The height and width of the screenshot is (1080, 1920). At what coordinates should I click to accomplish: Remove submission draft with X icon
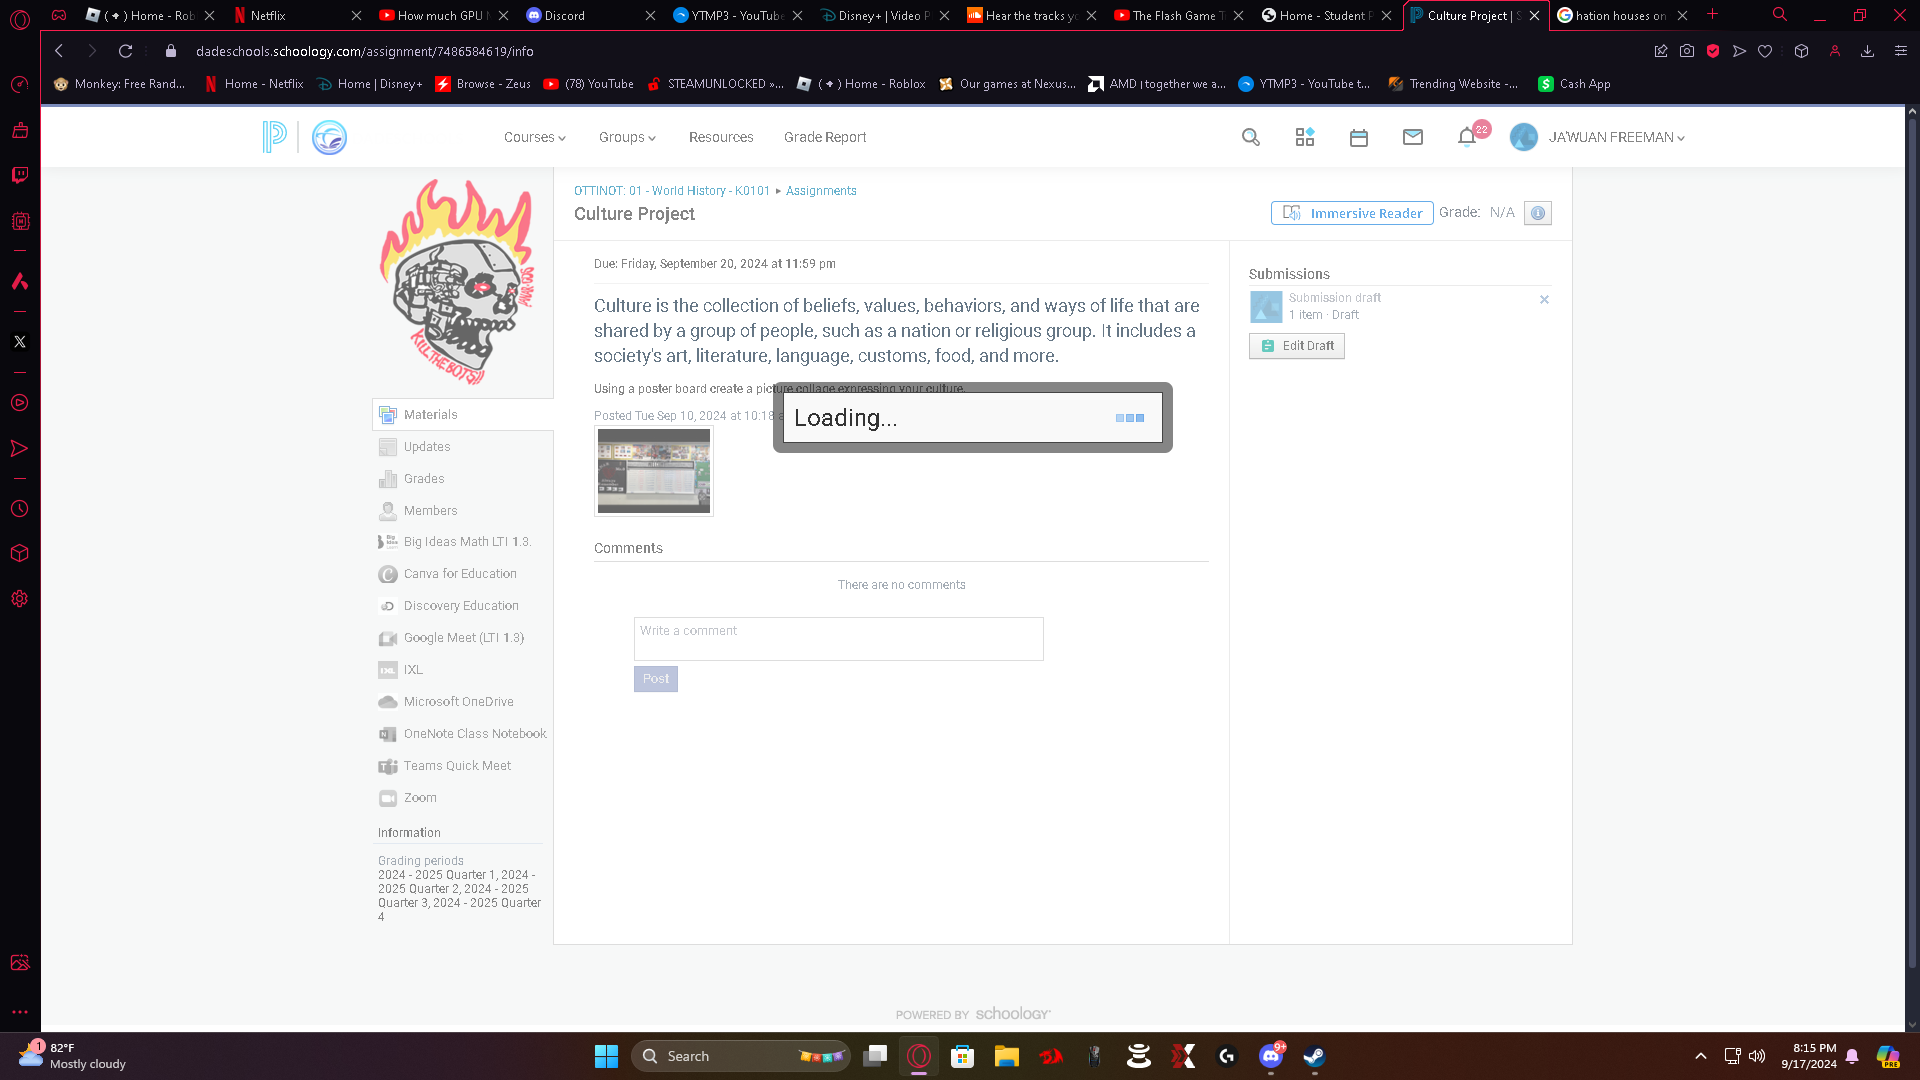click(1544, 299)
